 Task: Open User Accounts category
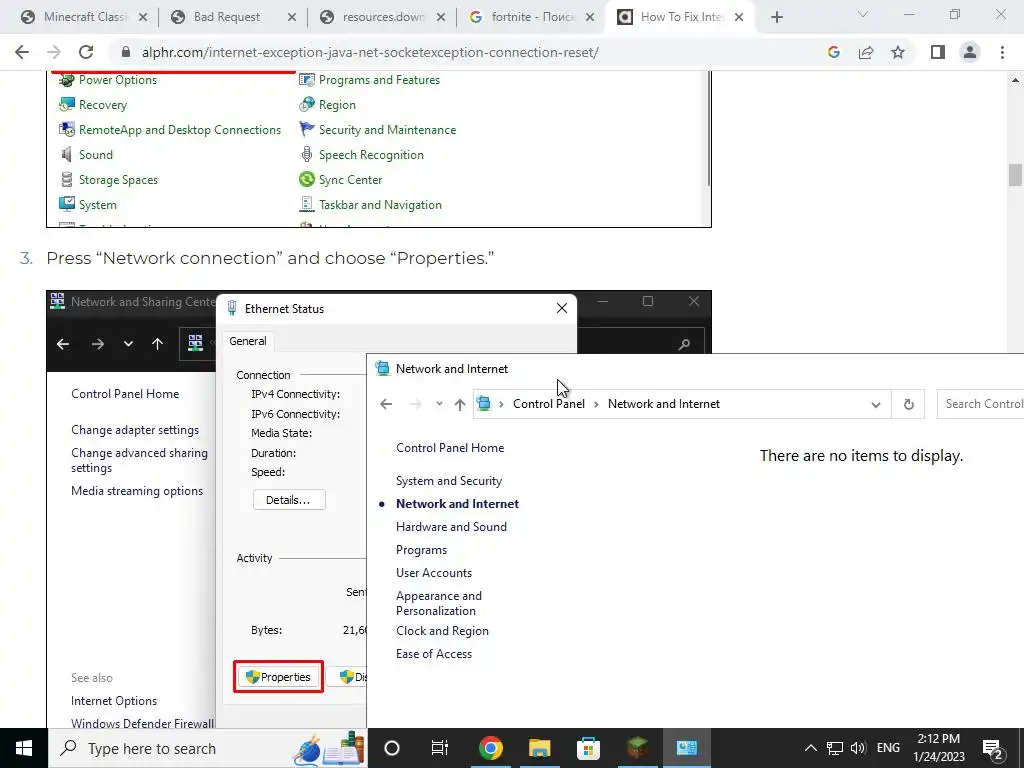point(434,573)
